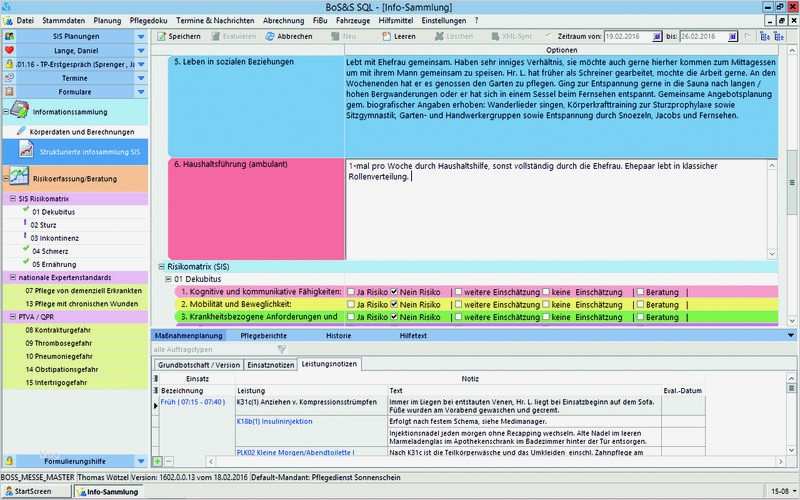Viewport: 800px width, 500px height.
Task: Uncheck Nein Risiko for Kognitive und kommunikative Fähigkeiten
Action: point(394,292)
